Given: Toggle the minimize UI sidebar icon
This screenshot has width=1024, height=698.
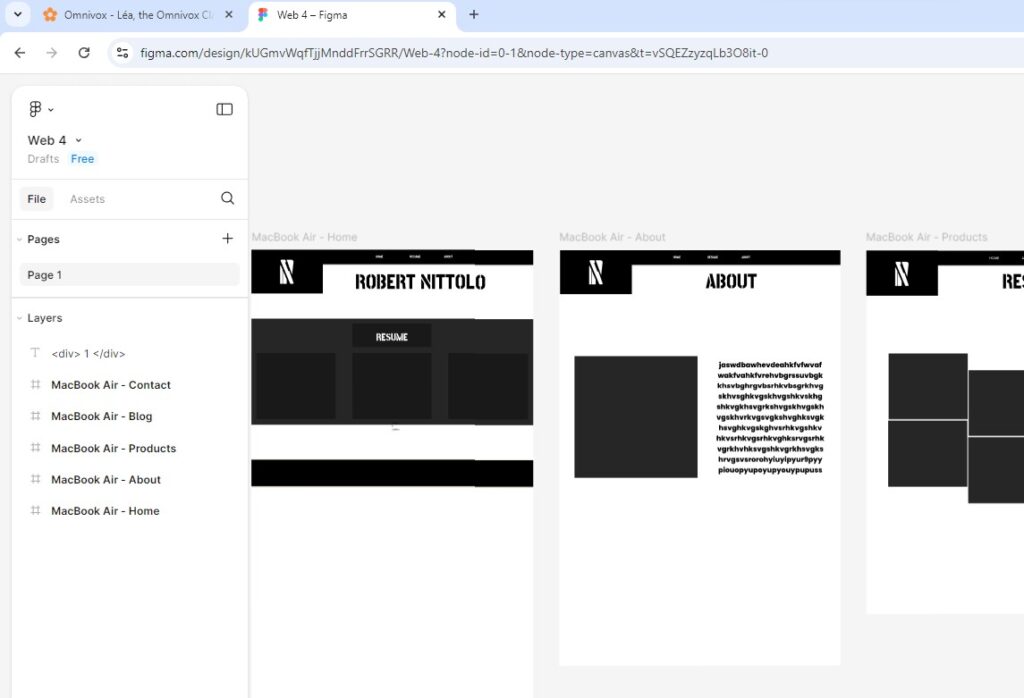Looking at the screenshot, I should 224,109.
